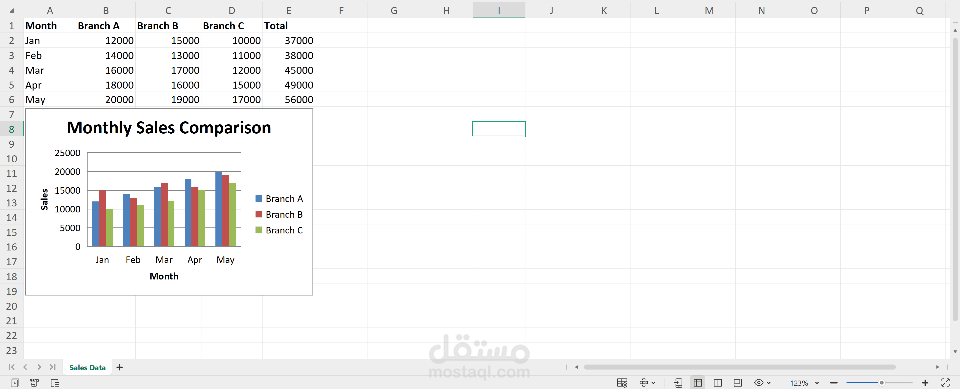Screen dimensions: 960x389
Task: Go to the next sheet tab
Action: (x=39, y=367)
